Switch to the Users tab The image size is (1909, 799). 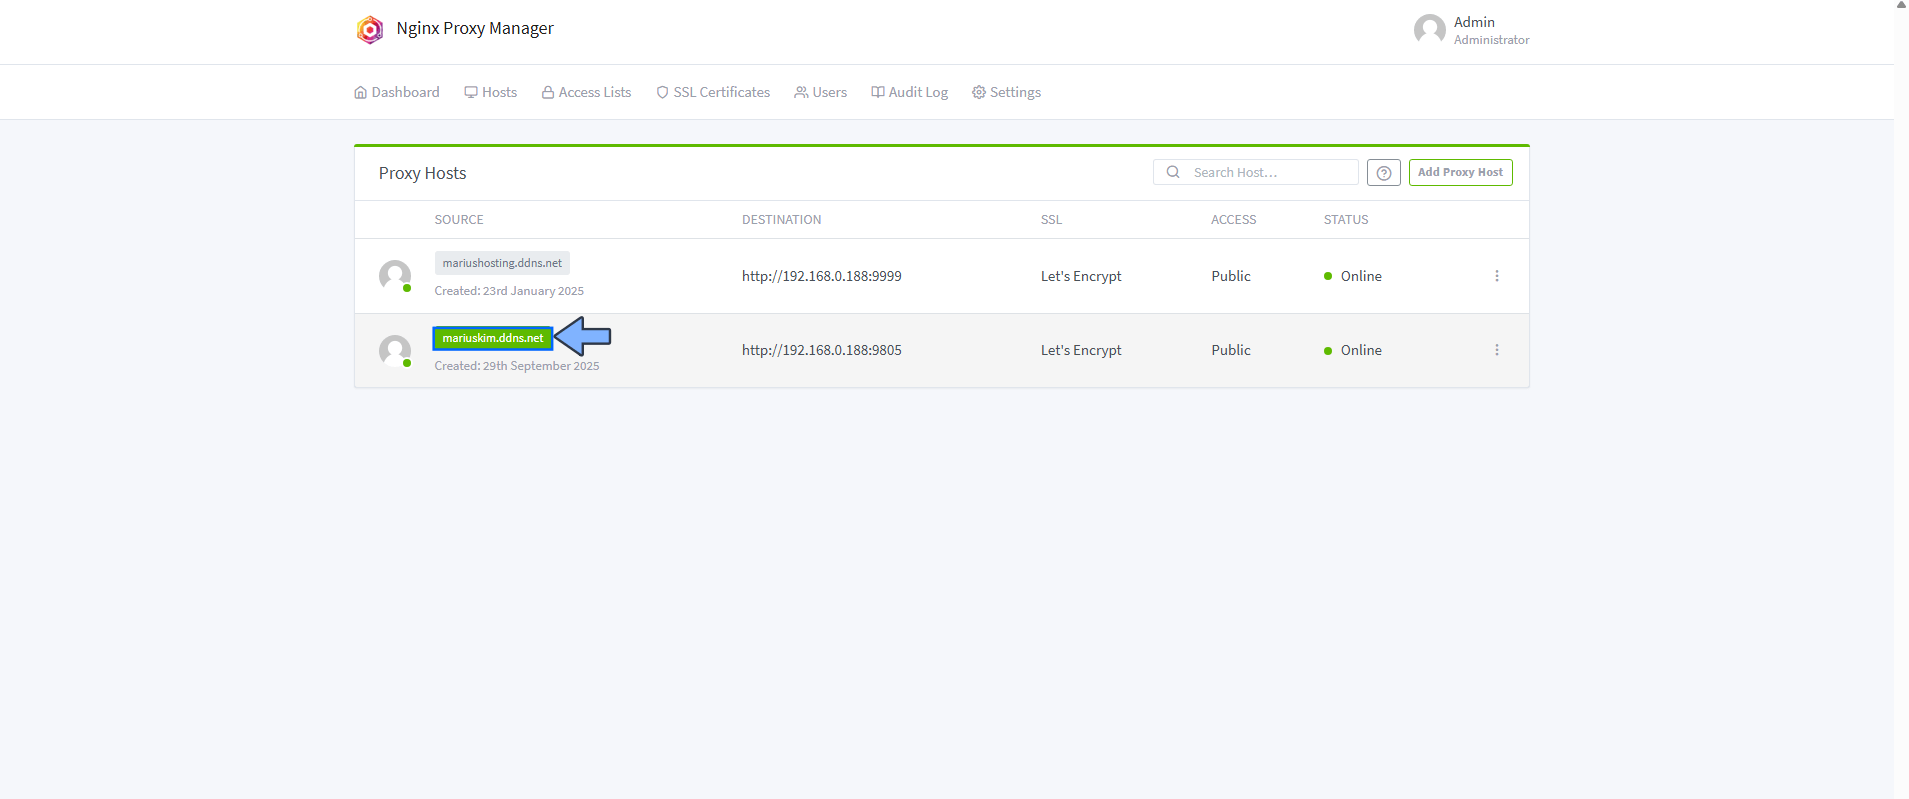[x=820, y=92]
